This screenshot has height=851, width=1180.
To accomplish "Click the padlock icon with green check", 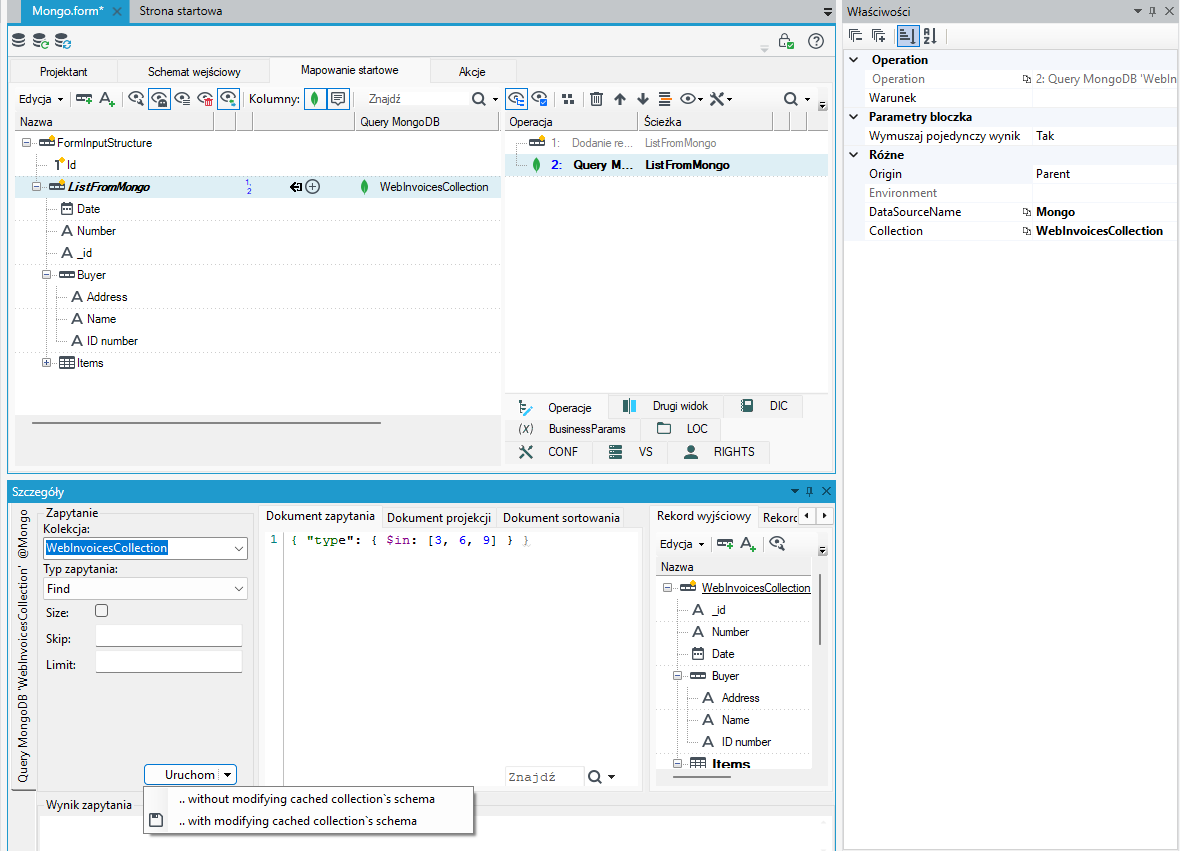I will pyautogui.click(x=786, y=41).
